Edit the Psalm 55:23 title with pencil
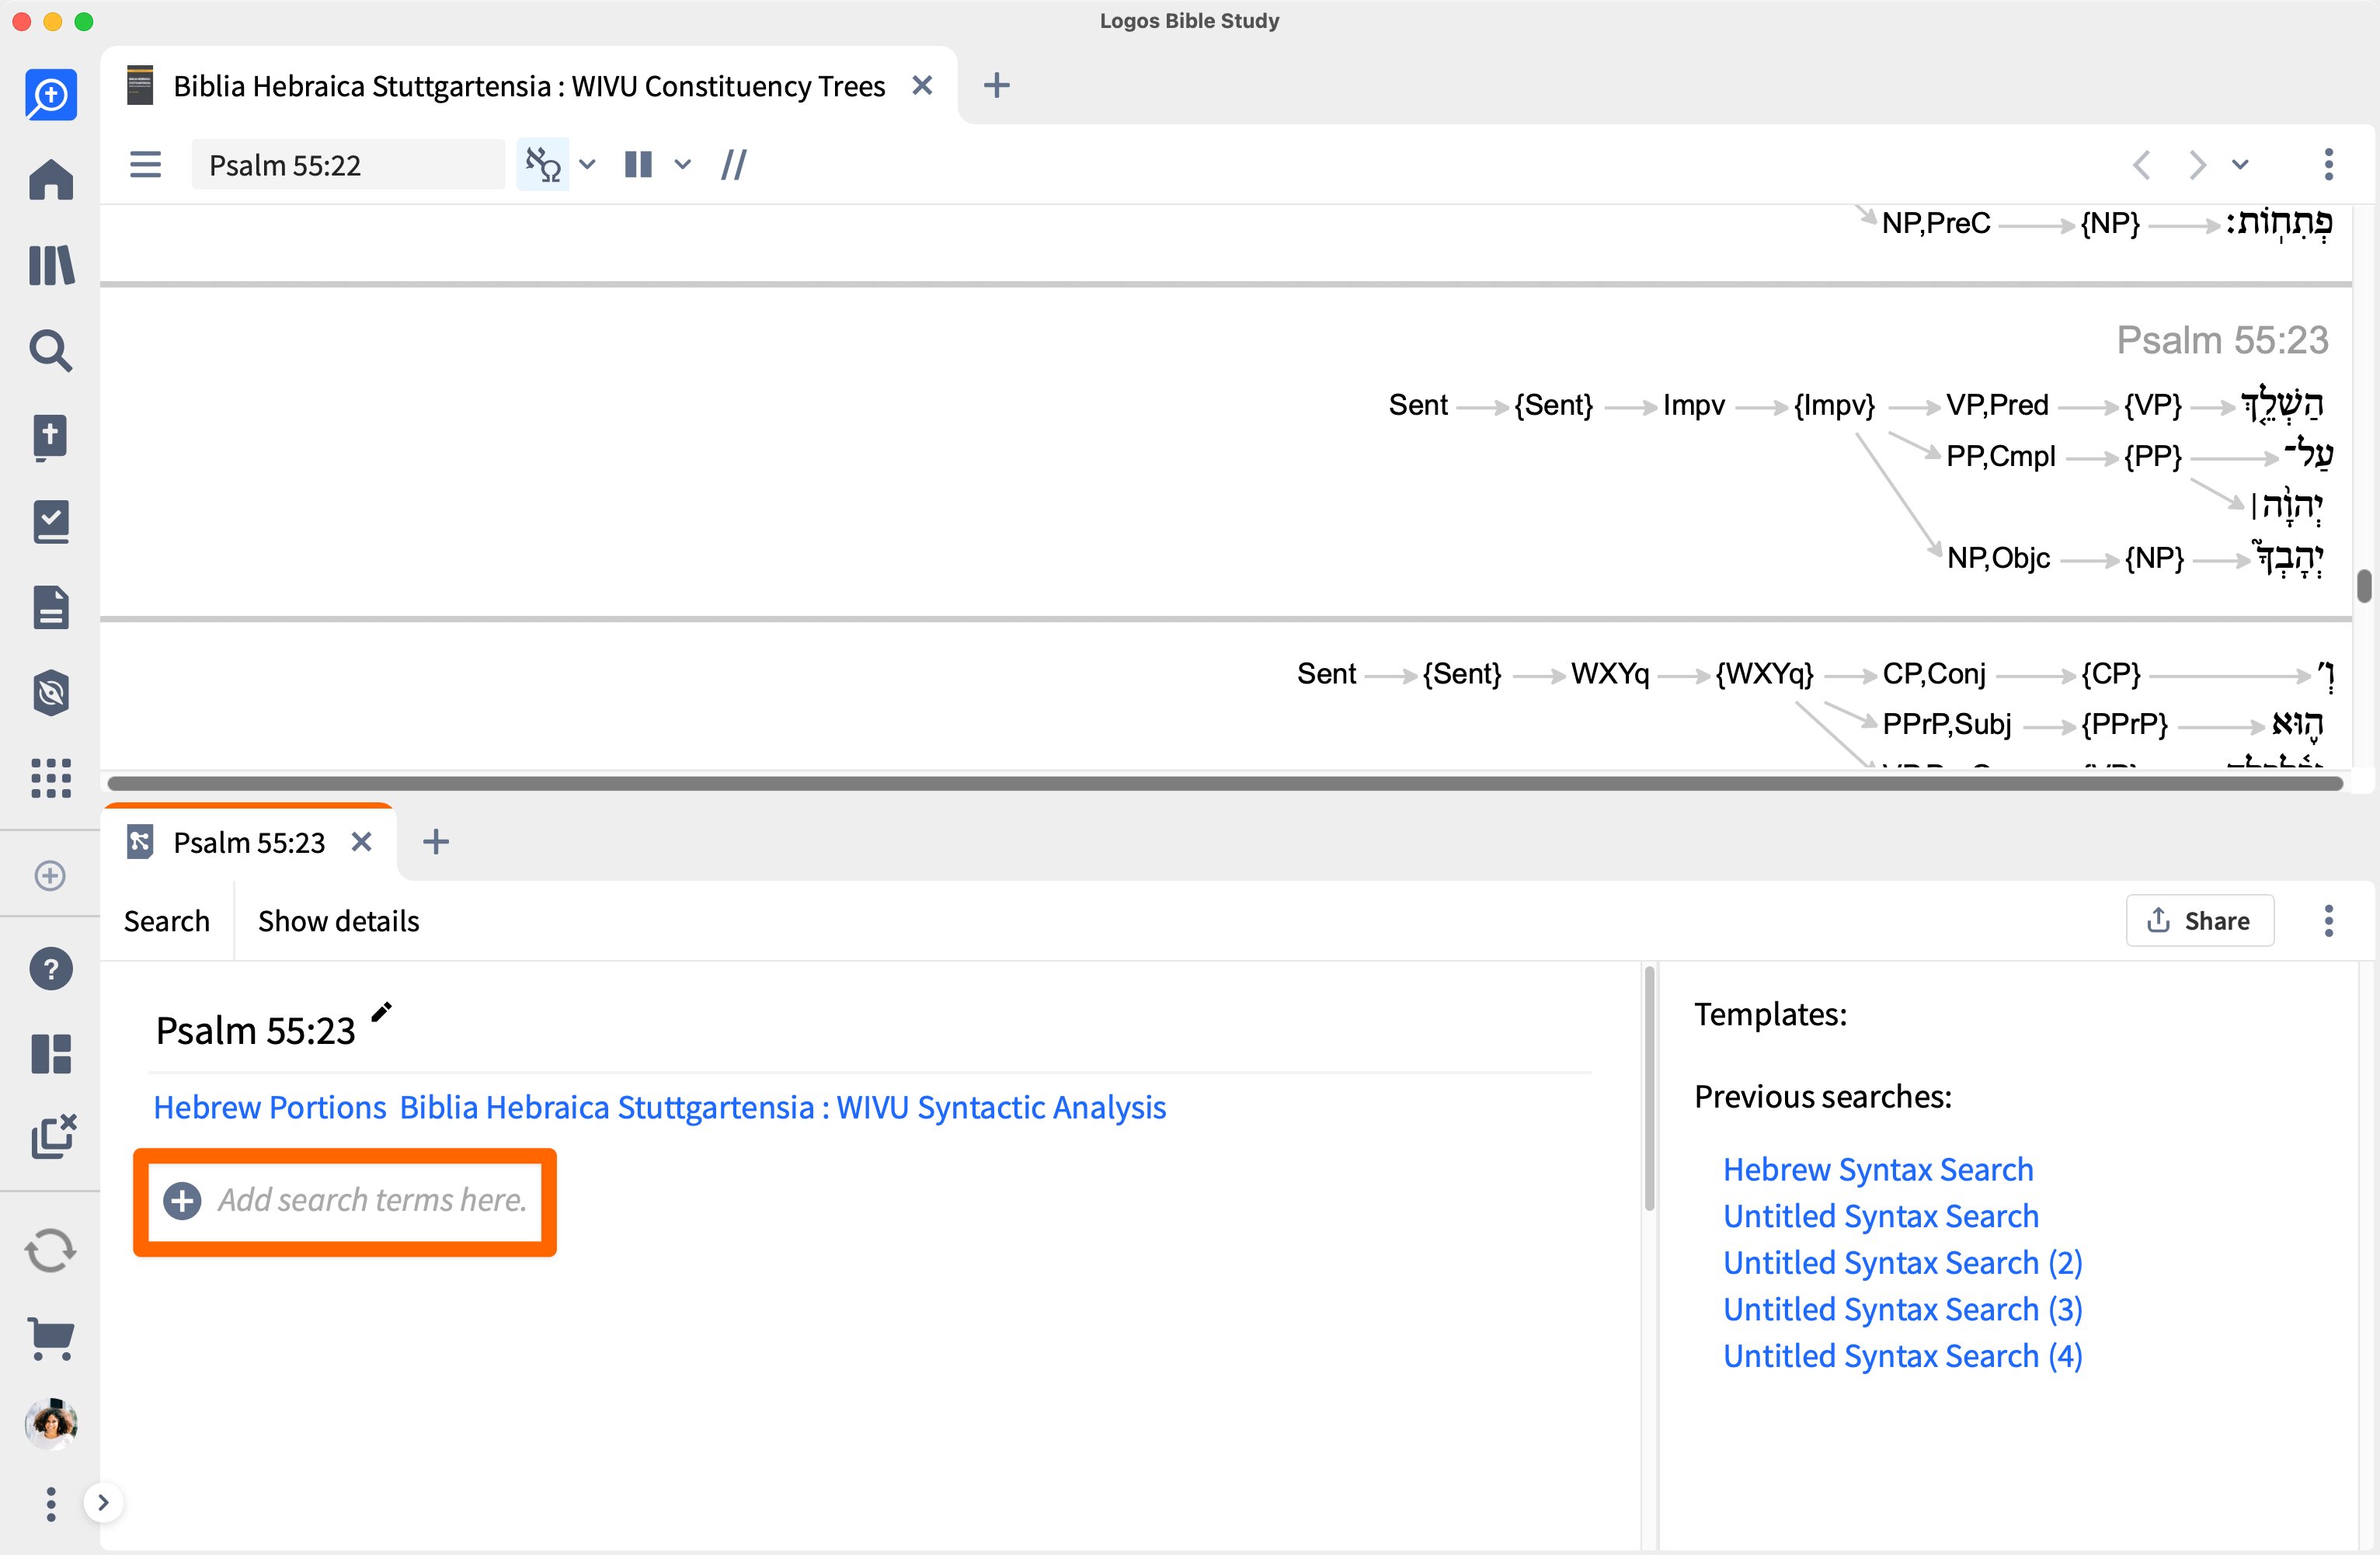This screenshot has width=2380, height=1555. [x=381, y=1012]
